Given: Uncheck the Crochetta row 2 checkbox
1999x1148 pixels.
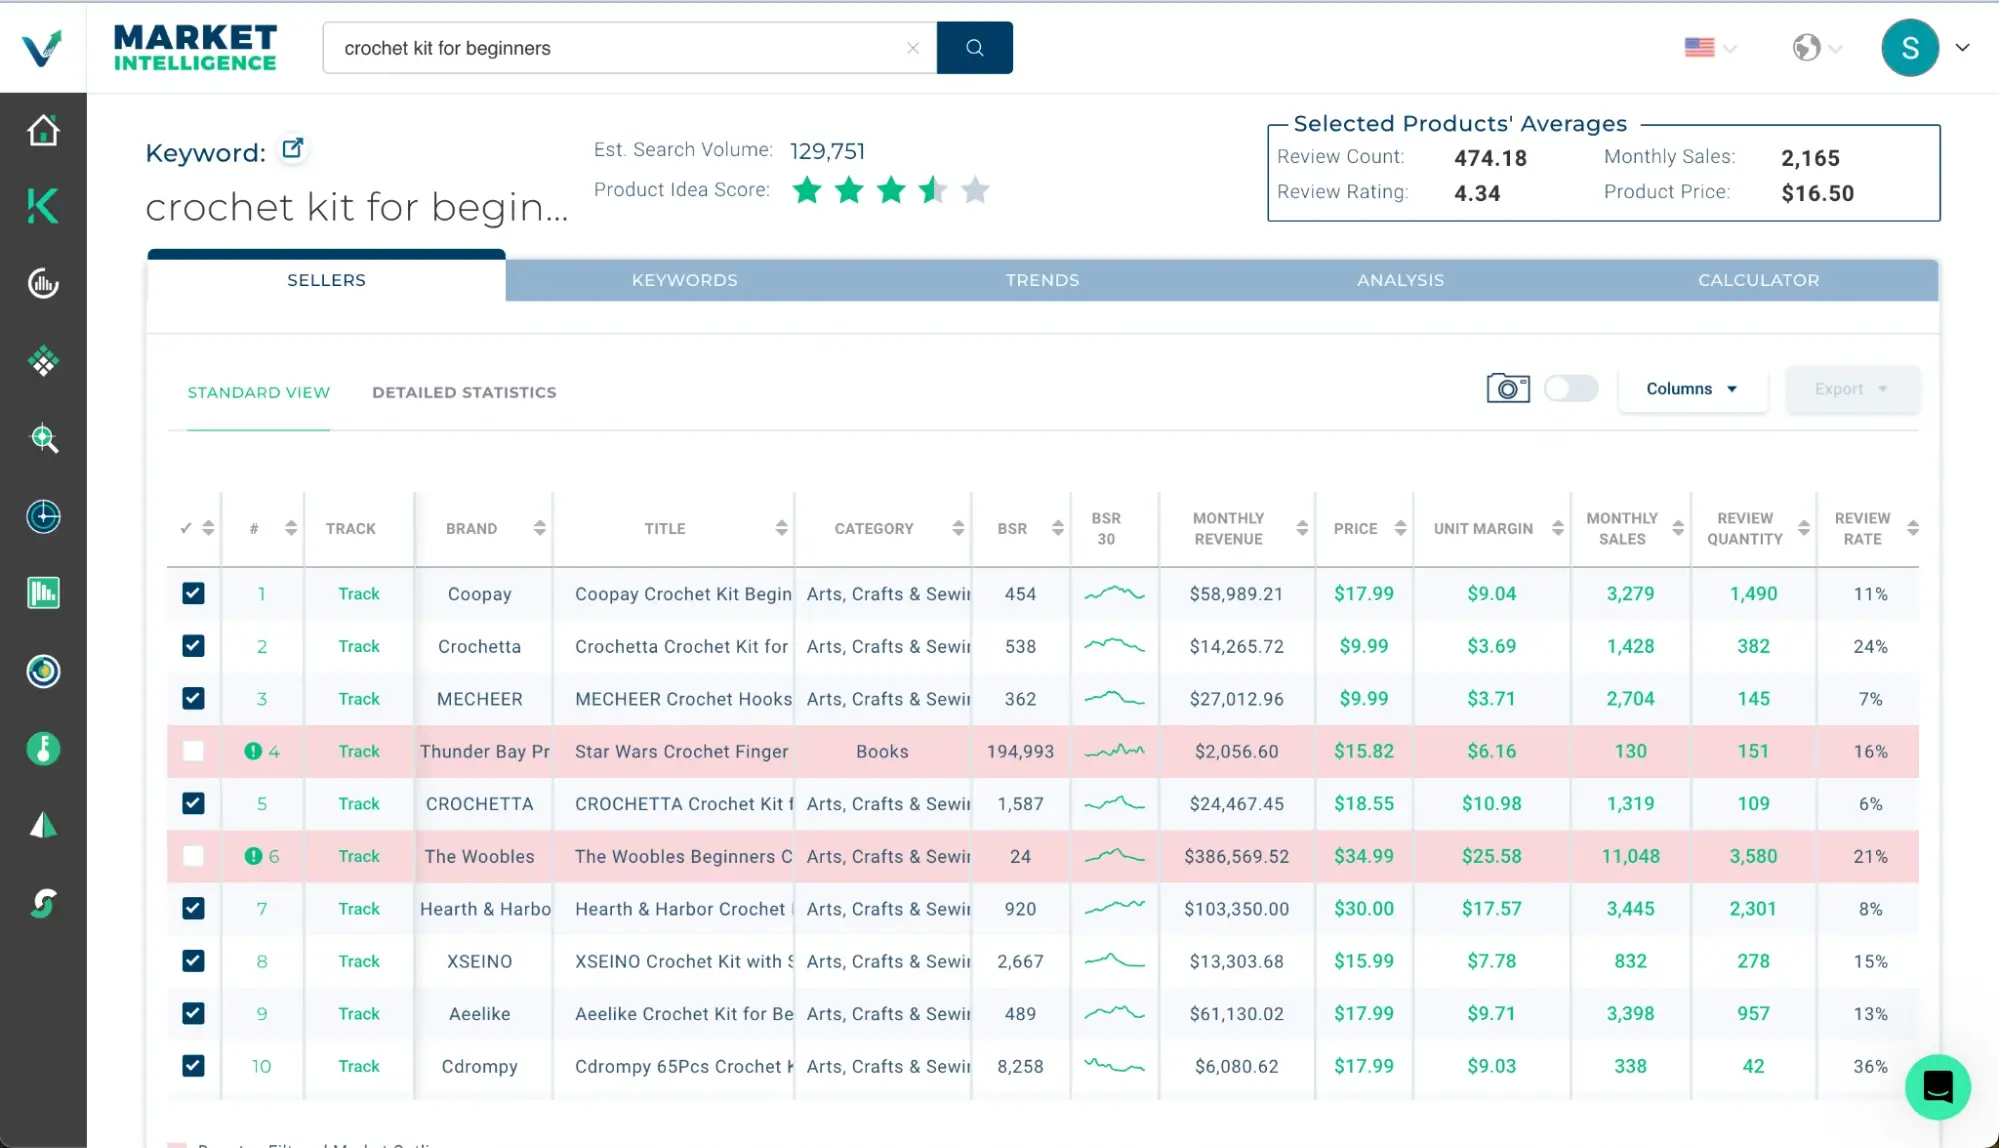Looking at the screenshot, I should coord(193,646).
